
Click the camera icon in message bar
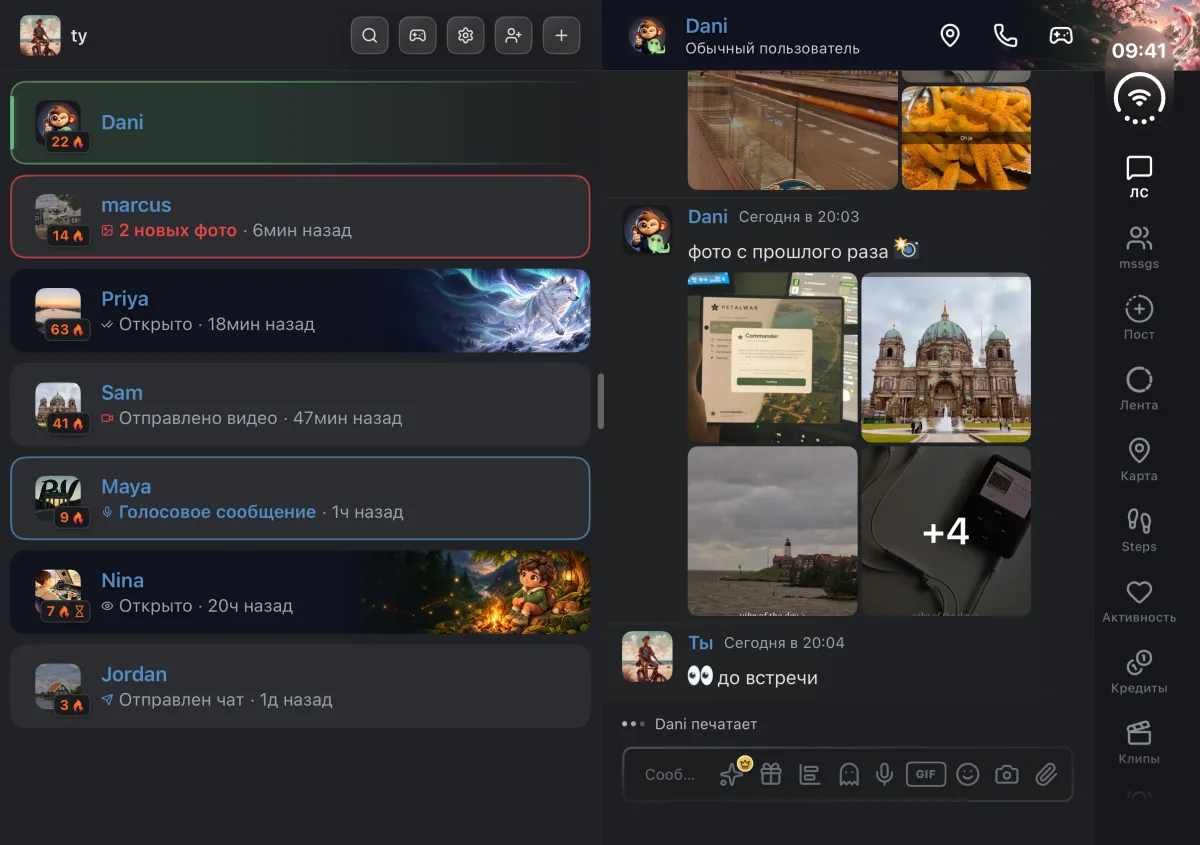[1007, 774]
